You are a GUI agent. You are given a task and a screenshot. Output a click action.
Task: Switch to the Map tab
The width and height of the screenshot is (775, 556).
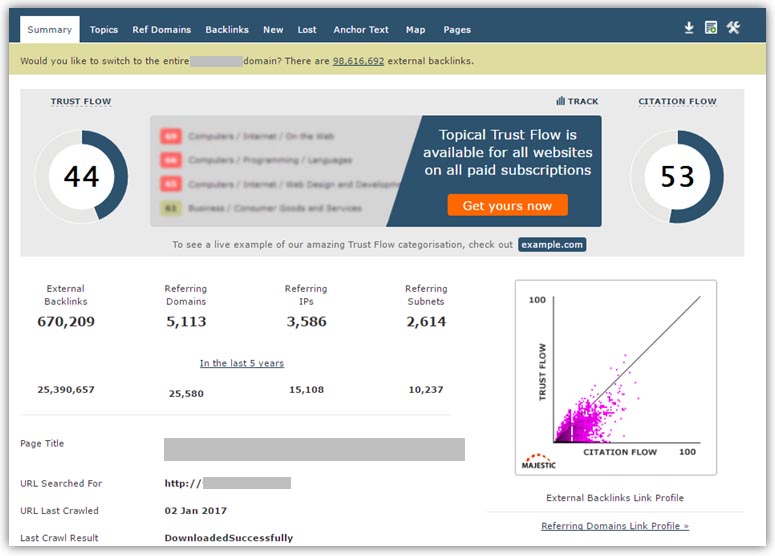(x=415, y=30)
